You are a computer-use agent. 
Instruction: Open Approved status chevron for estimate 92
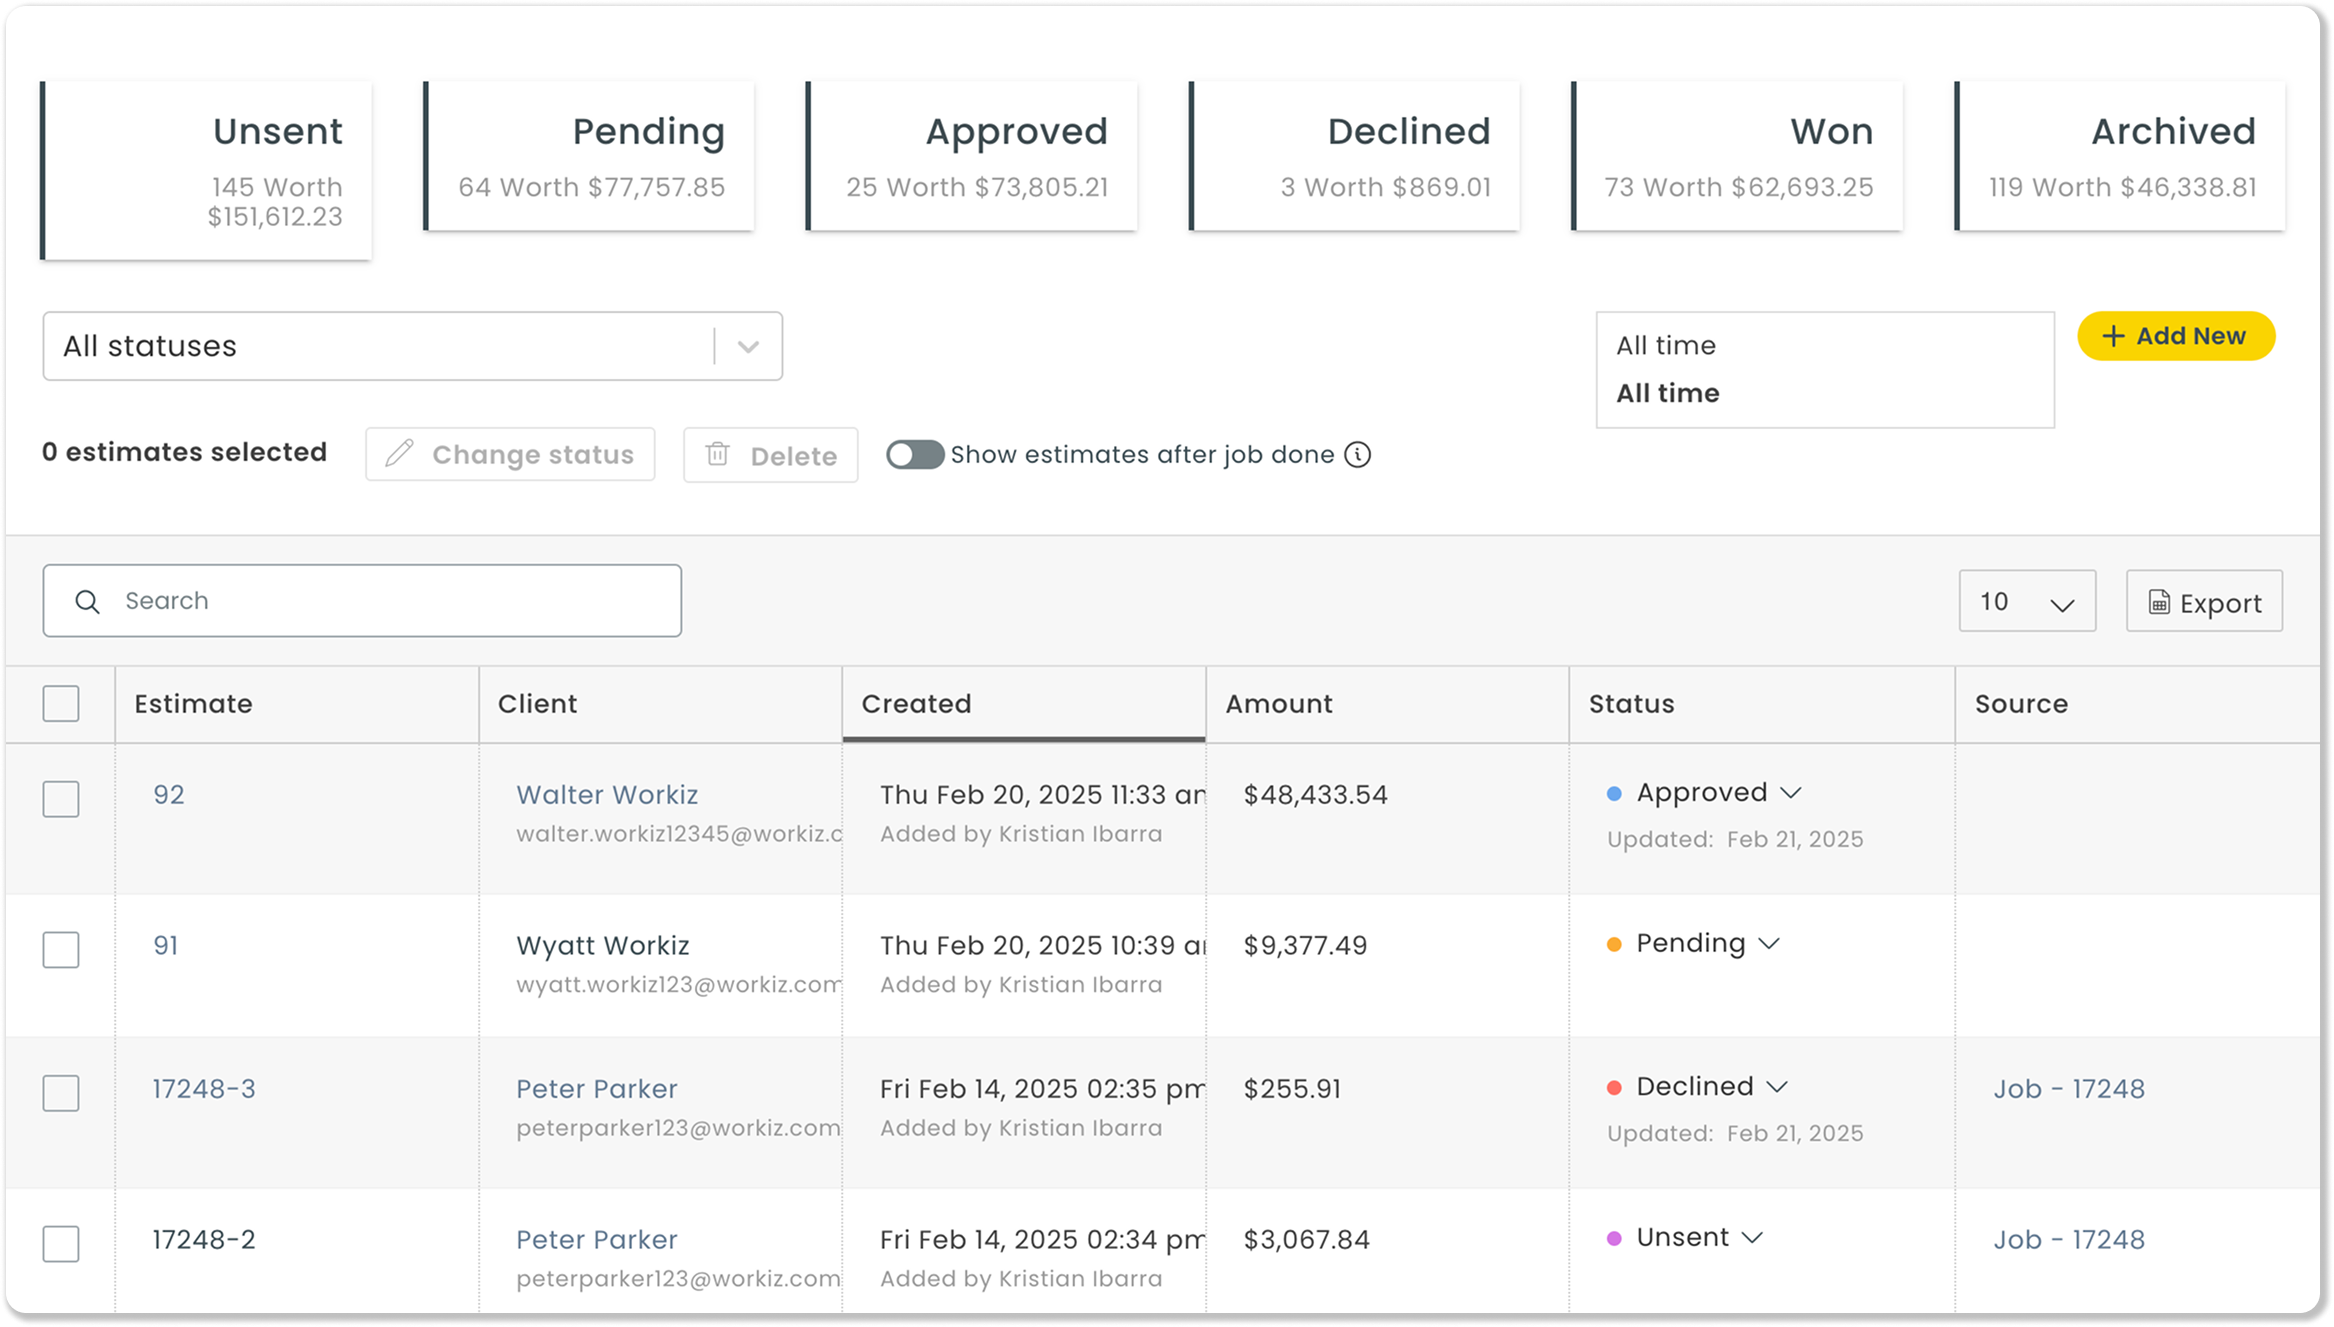[1791, 793]
